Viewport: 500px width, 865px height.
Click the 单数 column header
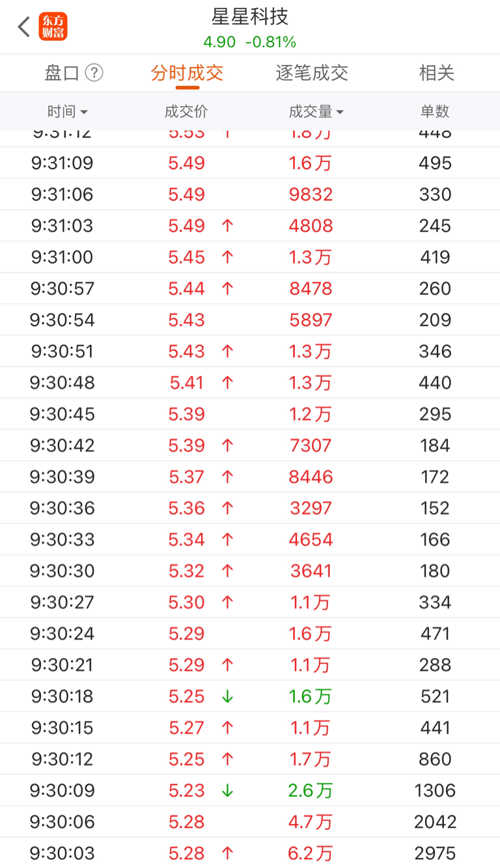point(435,111)
